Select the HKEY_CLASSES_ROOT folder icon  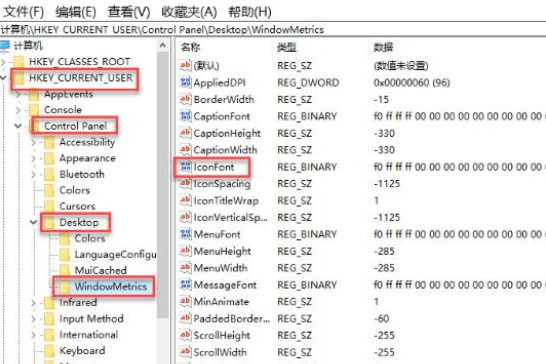coord(18,62)
